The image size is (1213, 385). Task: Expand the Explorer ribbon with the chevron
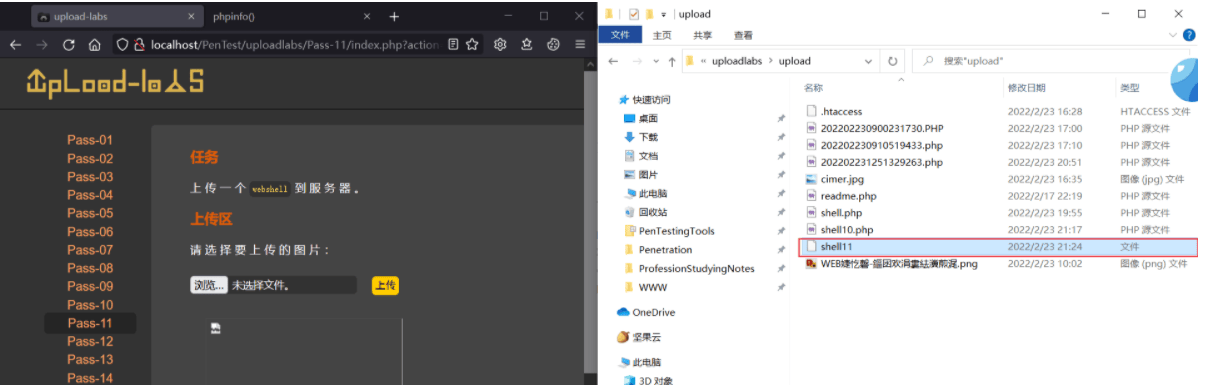click(x=1173, y=34)
